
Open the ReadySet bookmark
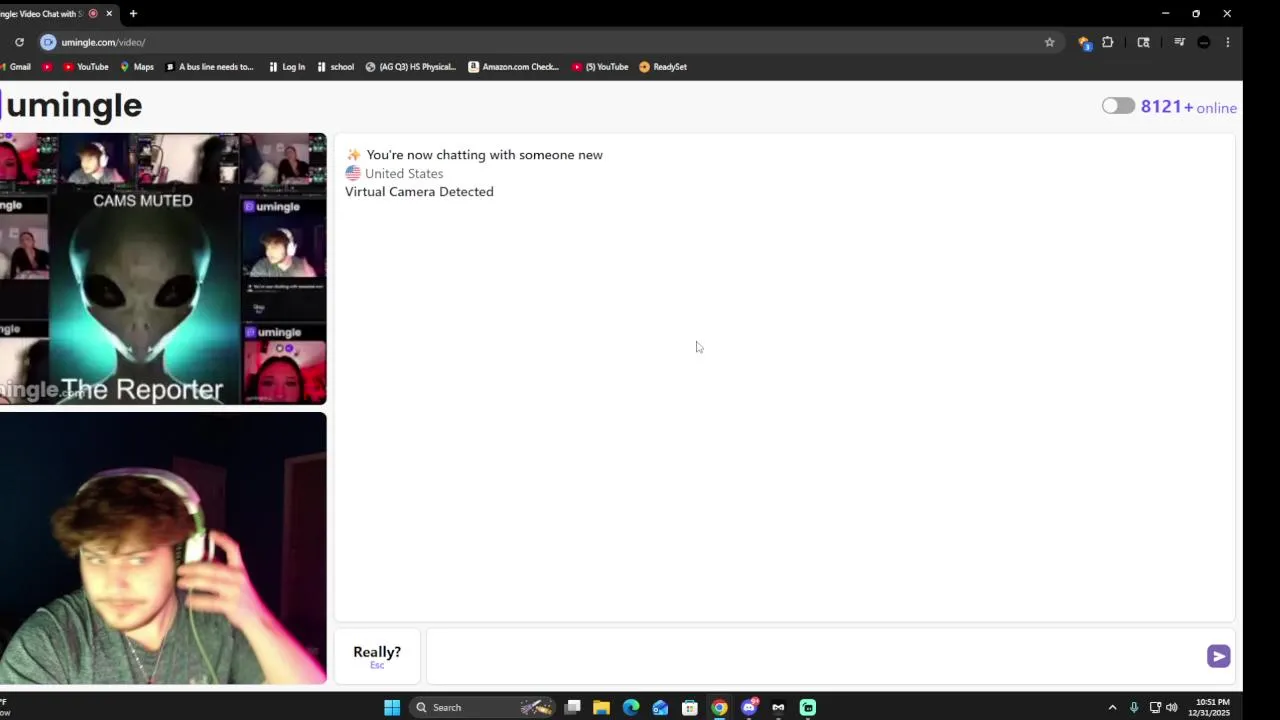click(x=663, y=67)
